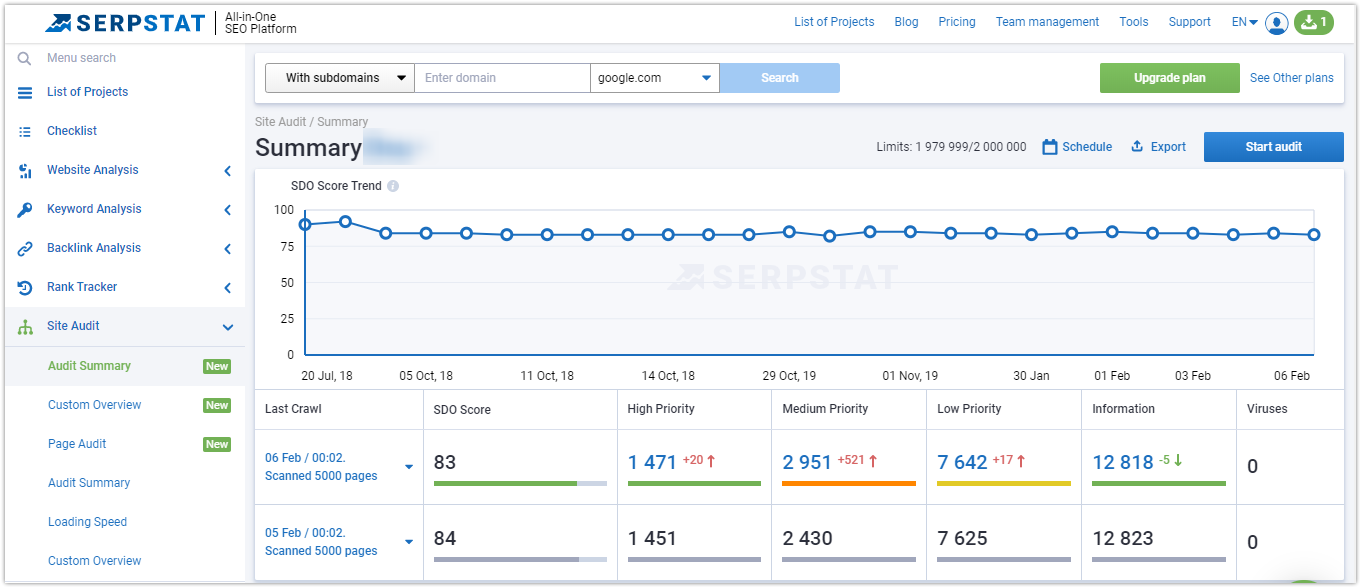The height and width of the screenshot is (588, 1361).
Task: Click the Schedule calendar icon
Action: [x=1049, y=147]
